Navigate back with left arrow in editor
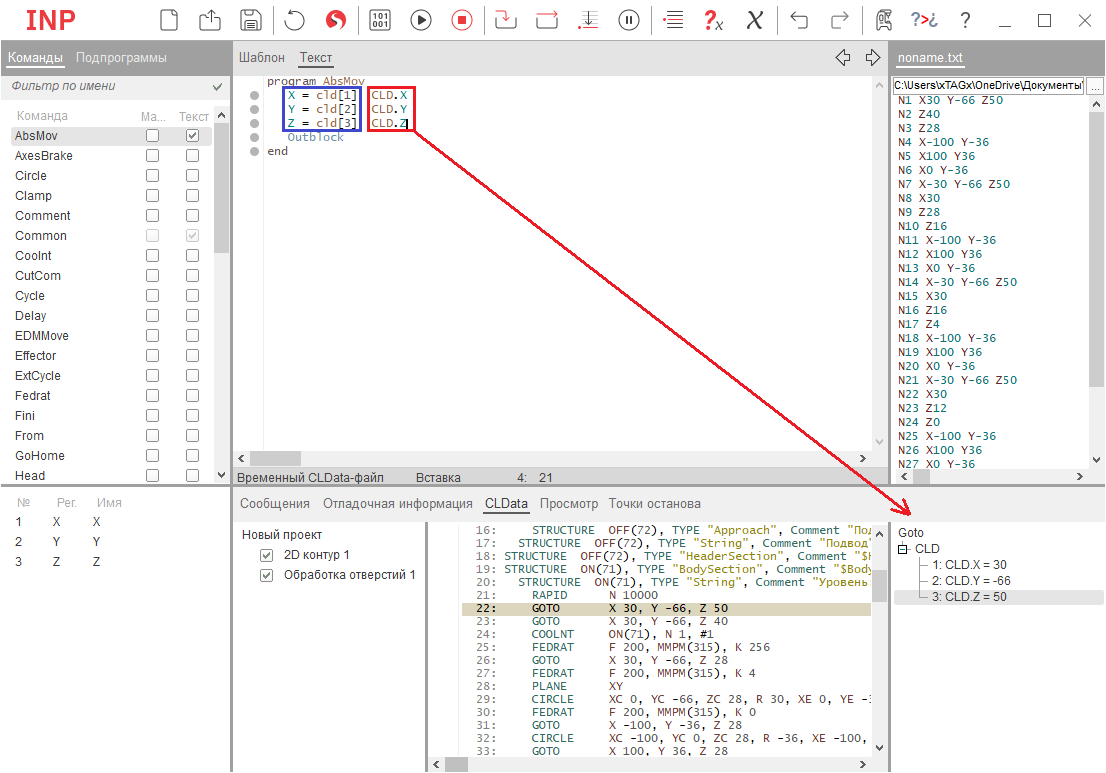This screenshot has height=773, width=1106. pyautogui.click(x=843, y=58)
